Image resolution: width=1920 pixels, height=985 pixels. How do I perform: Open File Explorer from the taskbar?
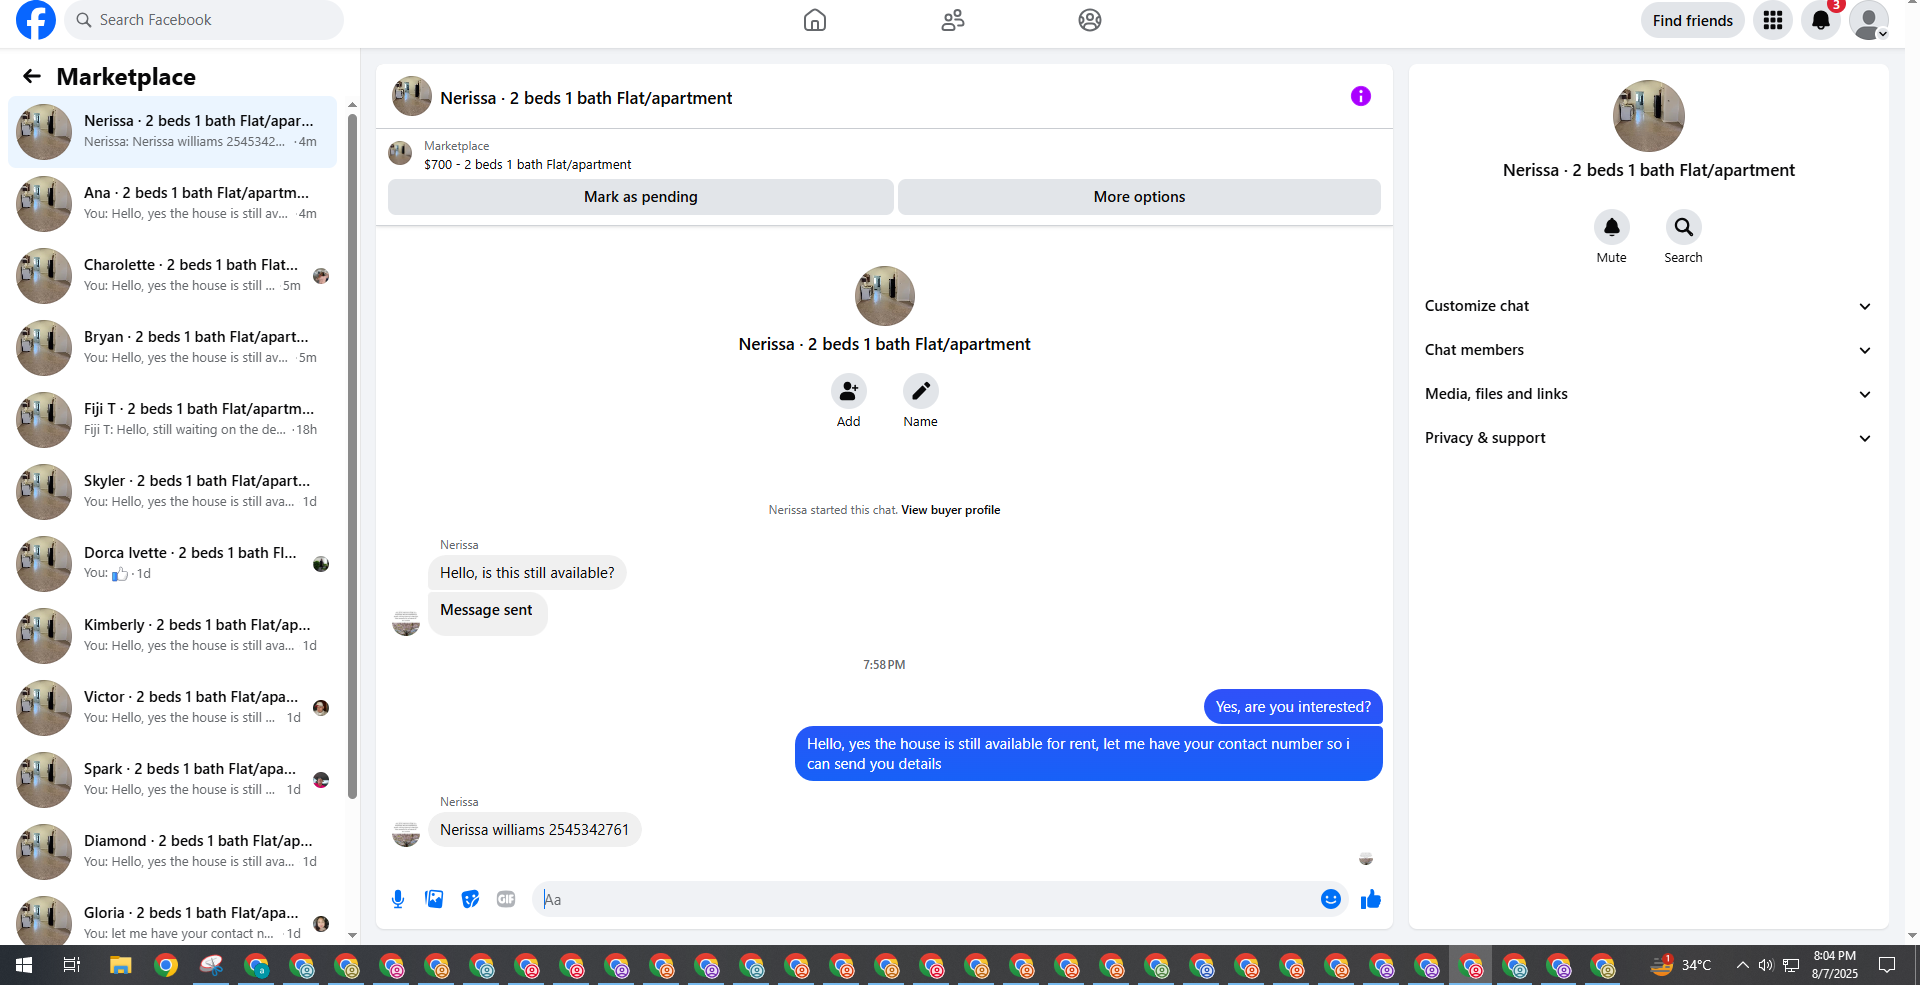pos(120,965)
